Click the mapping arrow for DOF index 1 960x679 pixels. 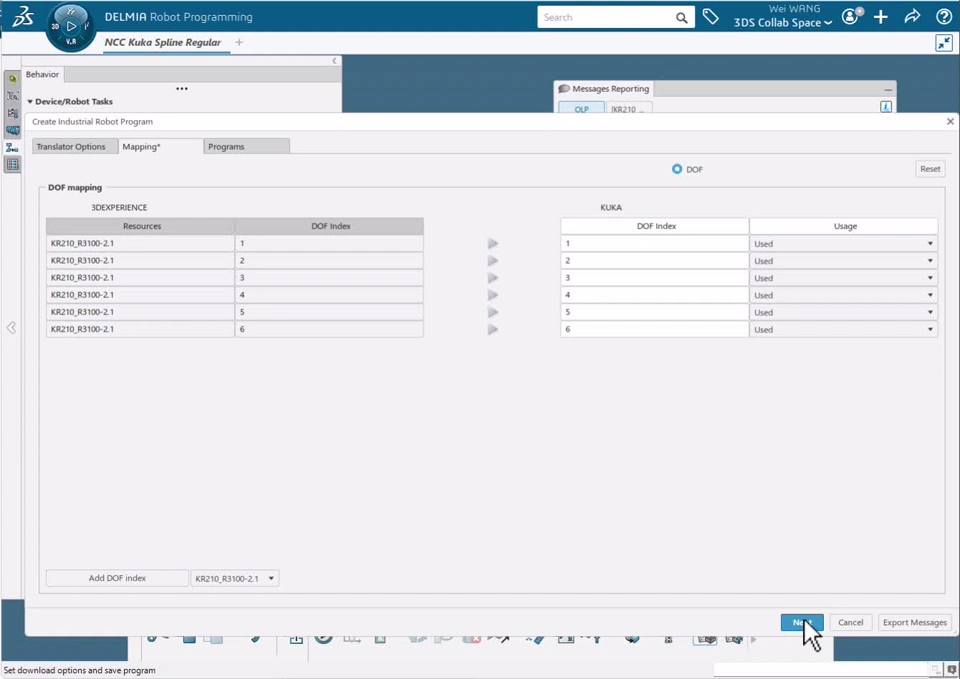coord(493,244)
